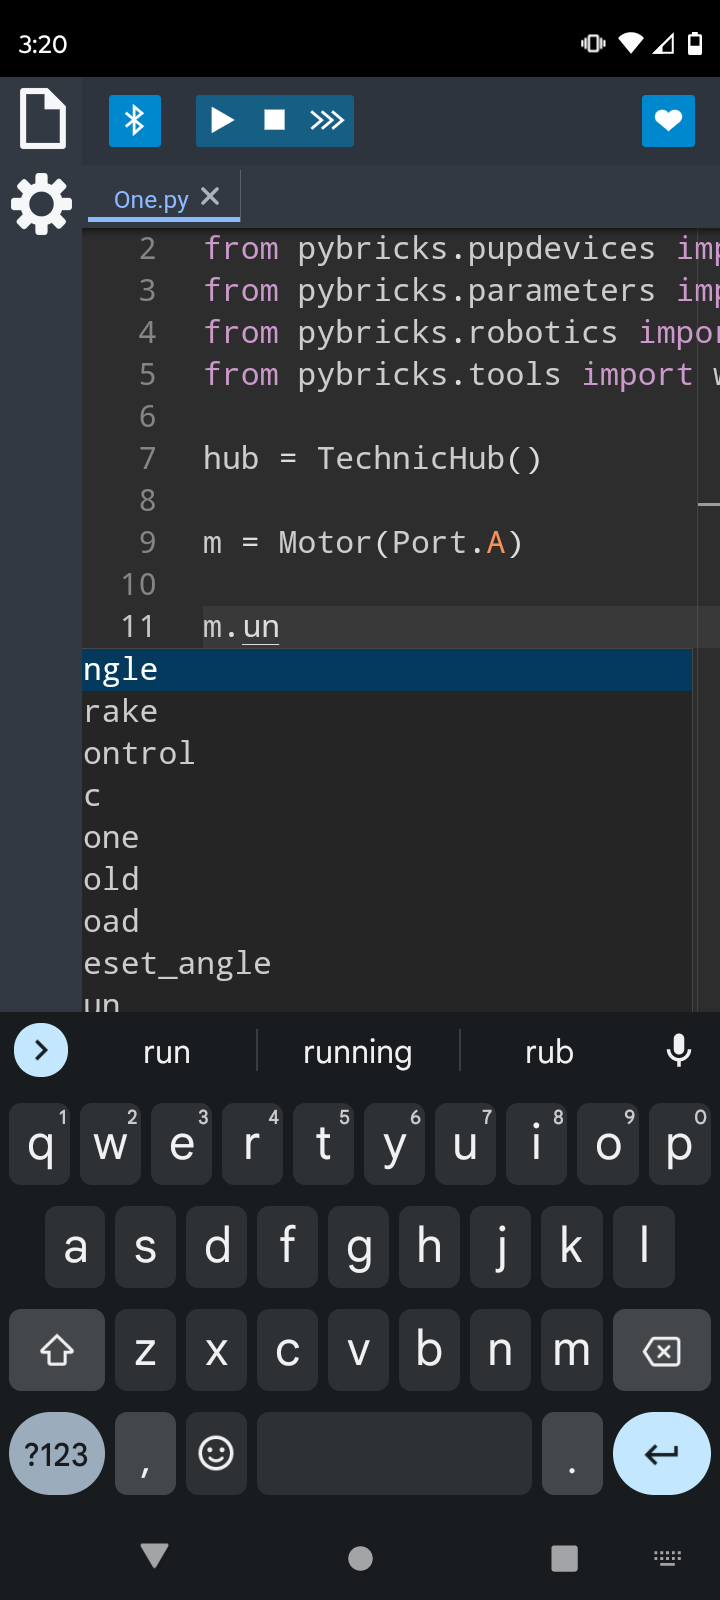Expand the suggestion strip with the arrow
Image resolution: width=720 pixels, height=1600 pixels.
(40, 1050)
